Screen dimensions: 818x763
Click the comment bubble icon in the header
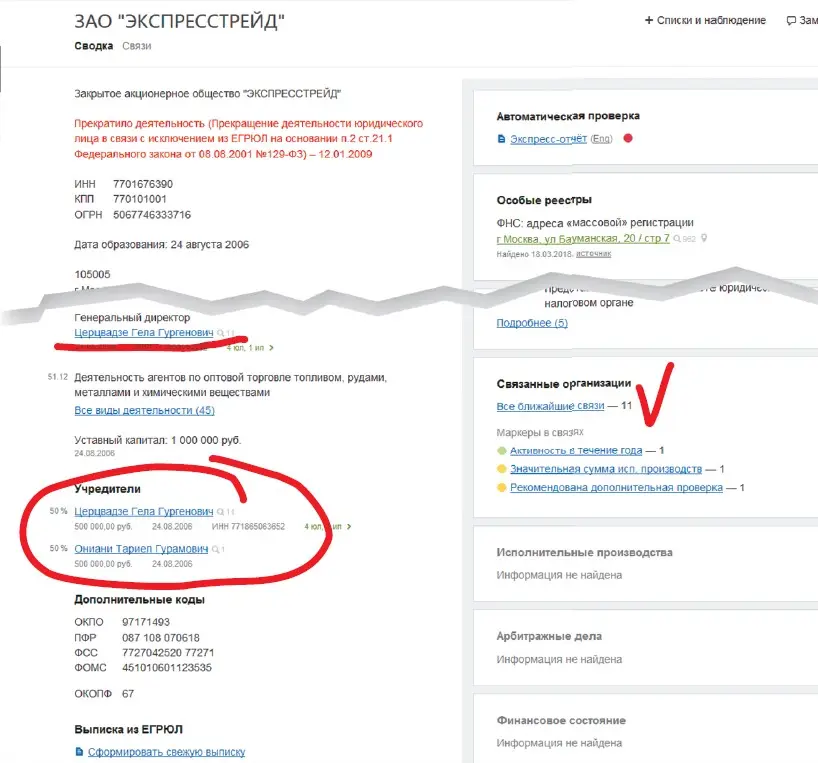point(791,20)
